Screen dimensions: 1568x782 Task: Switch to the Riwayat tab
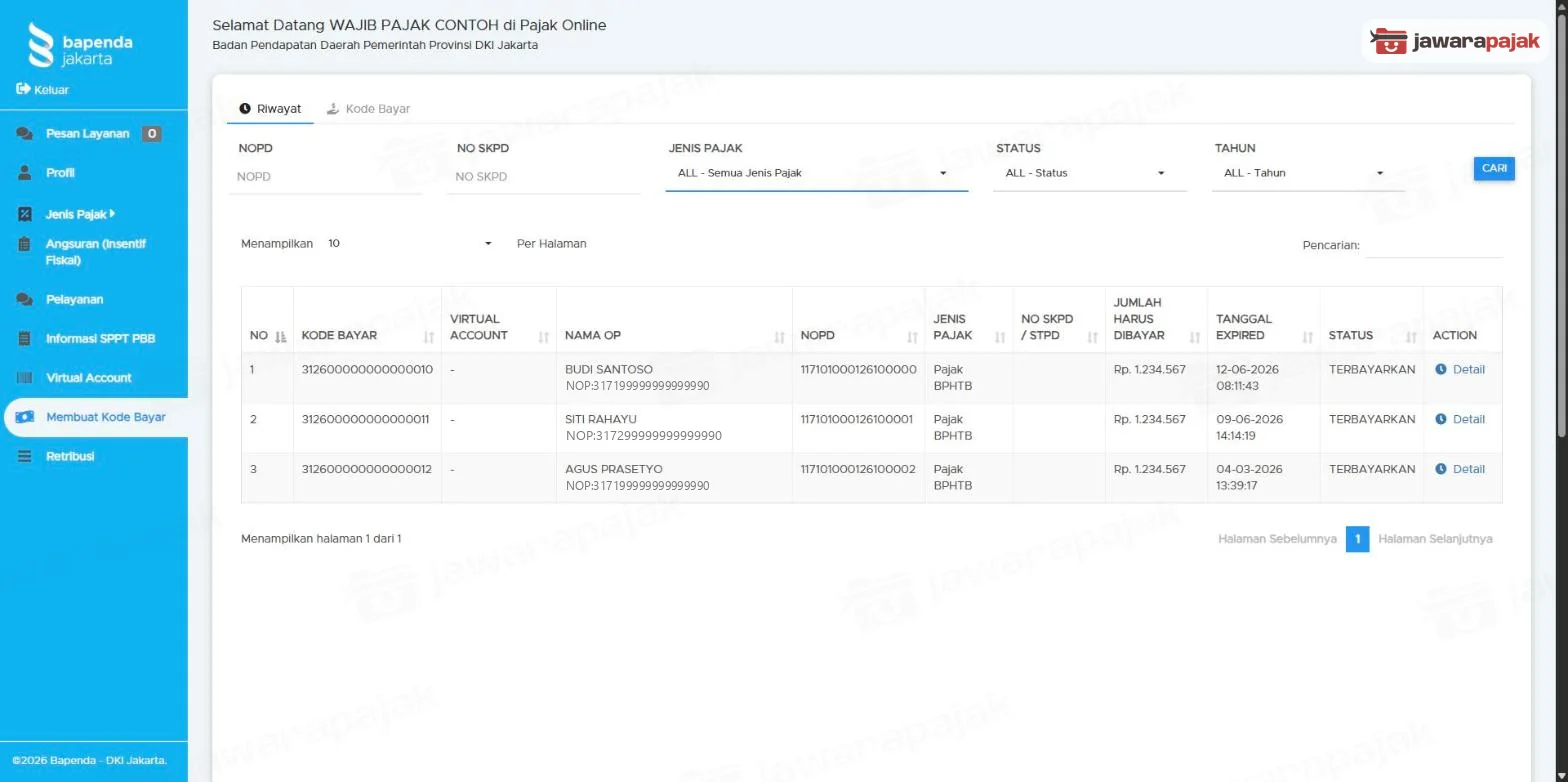click(x=270, y=109)
